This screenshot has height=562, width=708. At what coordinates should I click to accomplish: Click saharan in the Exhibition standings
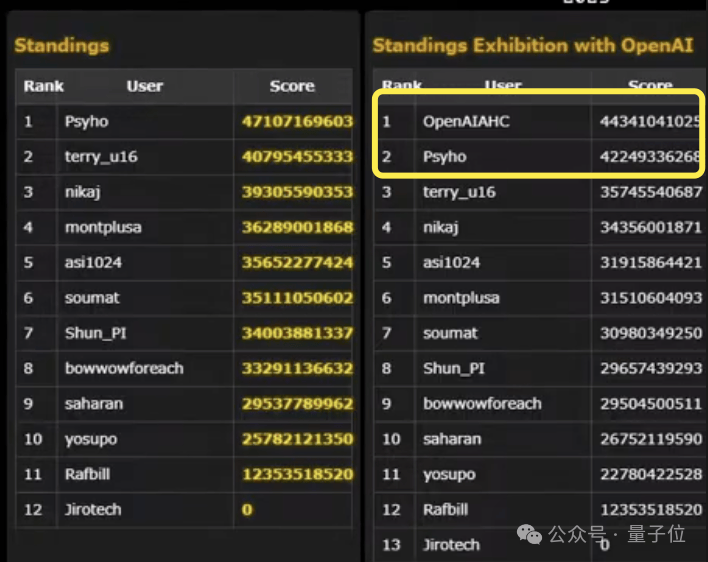point(452,439)
